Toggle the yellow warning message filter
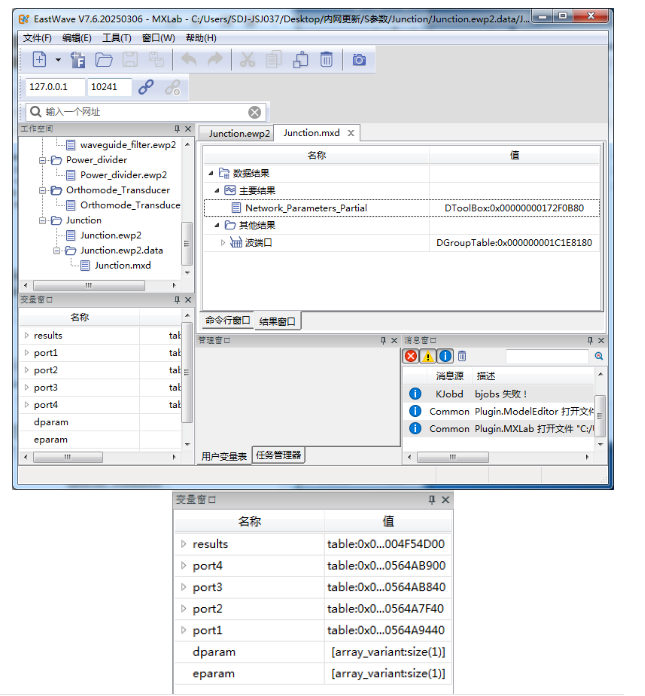This screenshot has width=645, height=696. point(428,356)
